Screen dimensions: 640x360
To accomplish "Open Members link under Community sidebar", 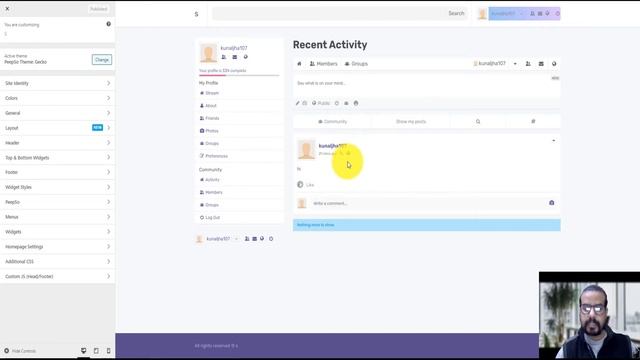I will [x=211, y=192].
